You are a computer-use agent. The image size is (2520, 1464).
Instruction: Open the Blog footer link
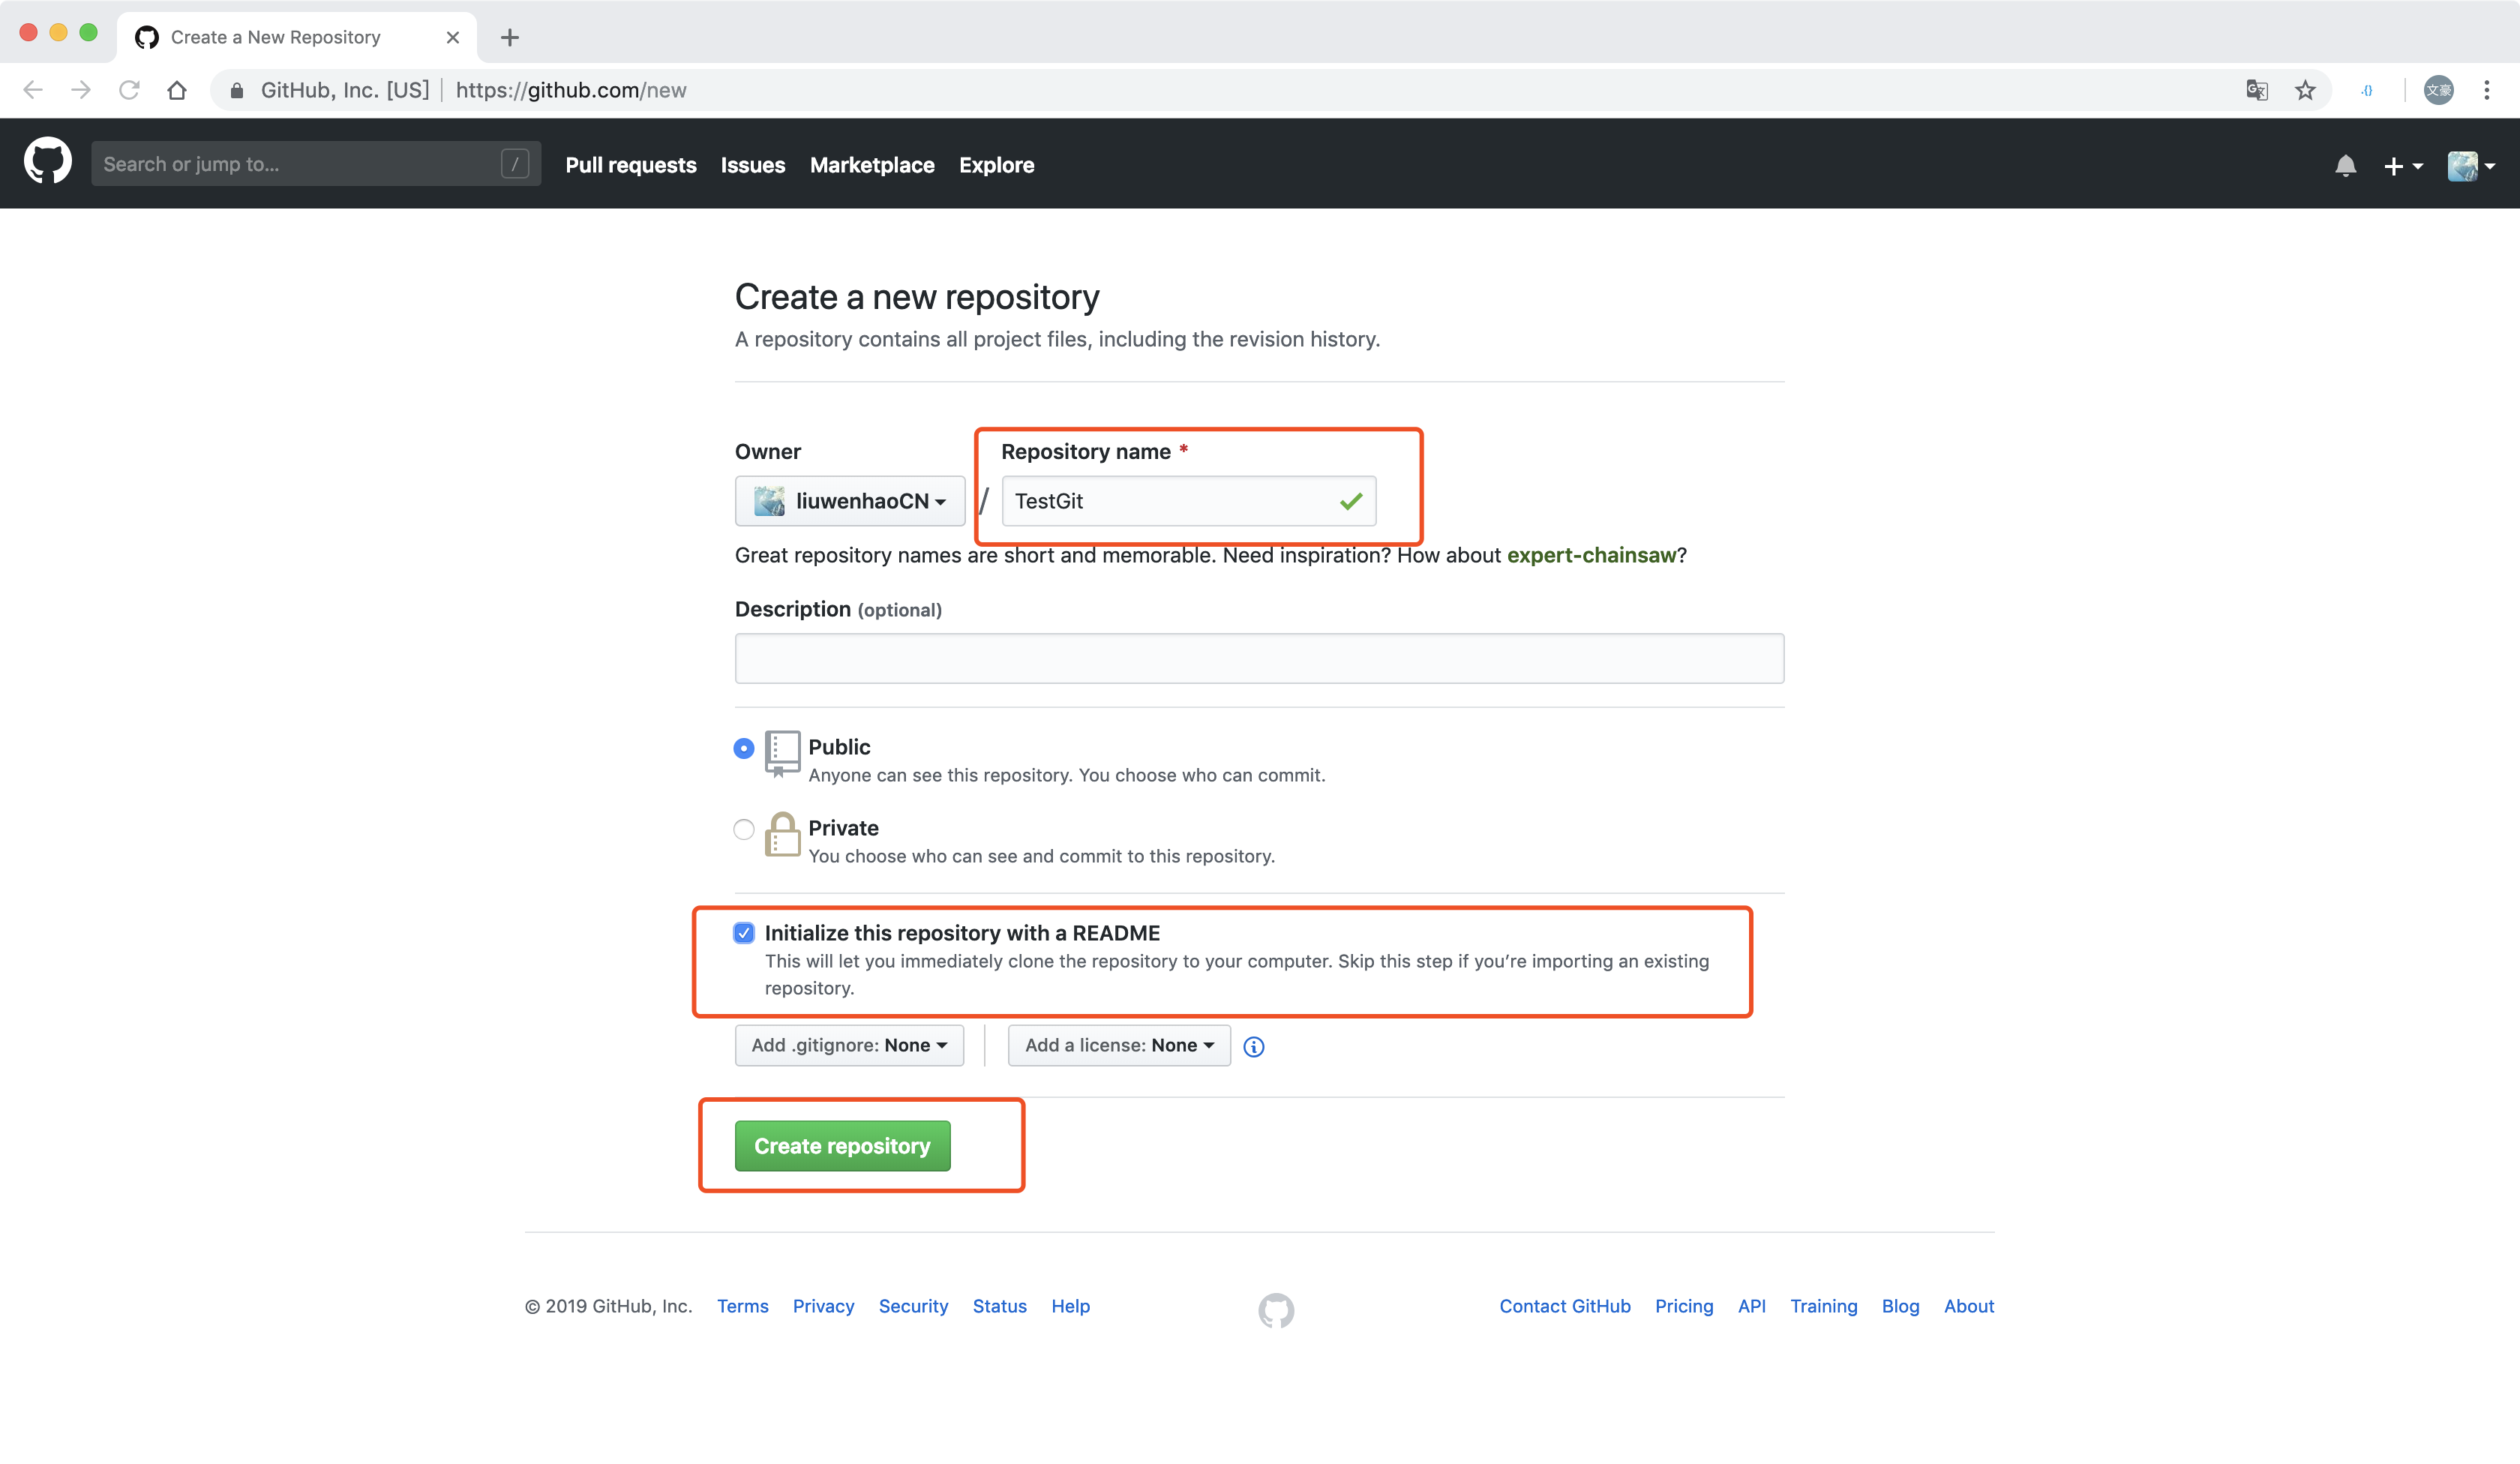click(1900, 1306)
